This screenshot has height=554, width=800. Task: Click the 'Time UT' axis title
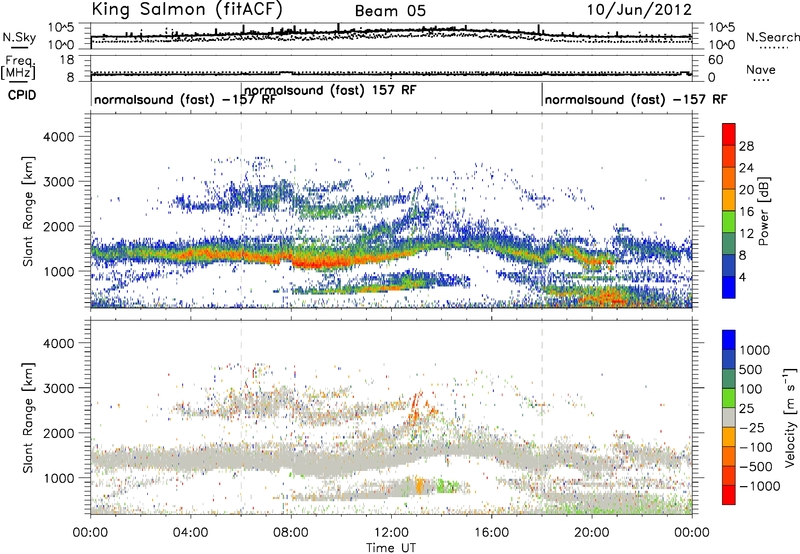391,548
